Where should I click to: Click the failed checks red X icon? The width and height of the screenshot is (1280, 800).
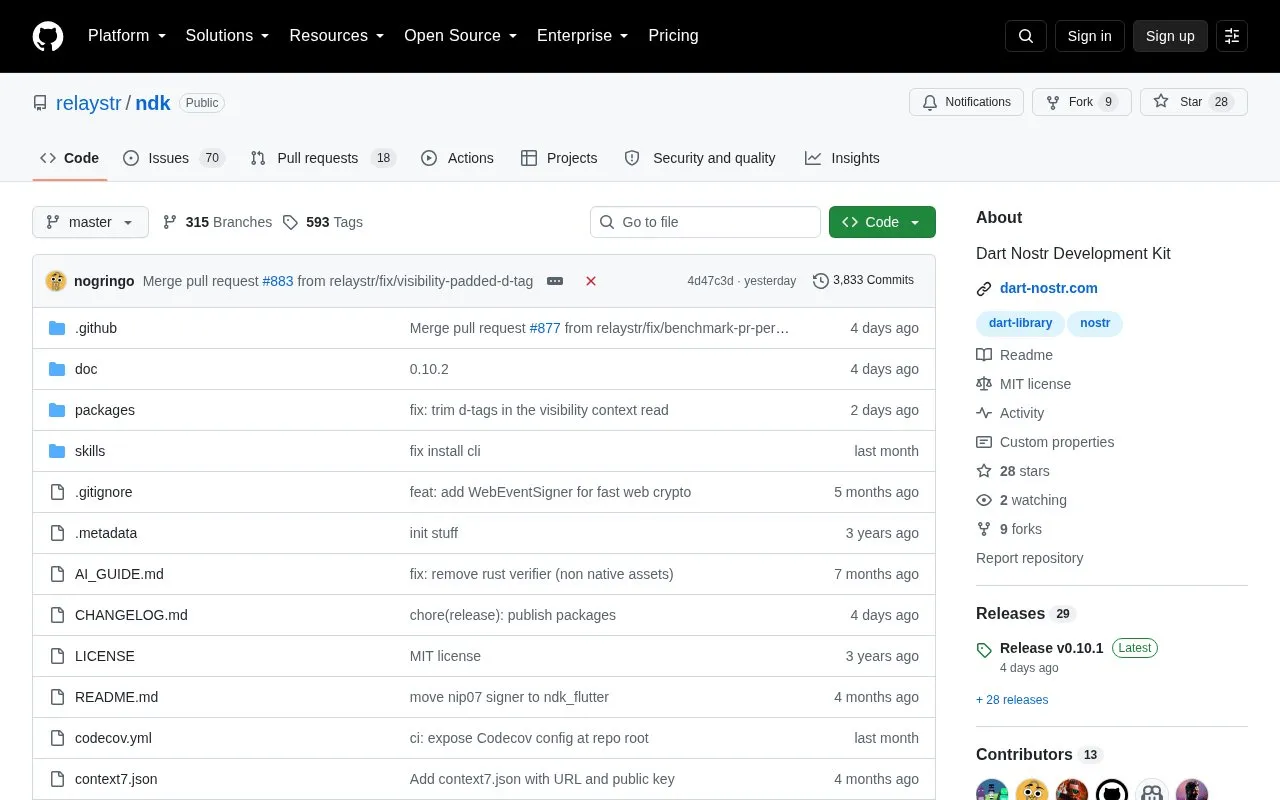pos(591,281)
